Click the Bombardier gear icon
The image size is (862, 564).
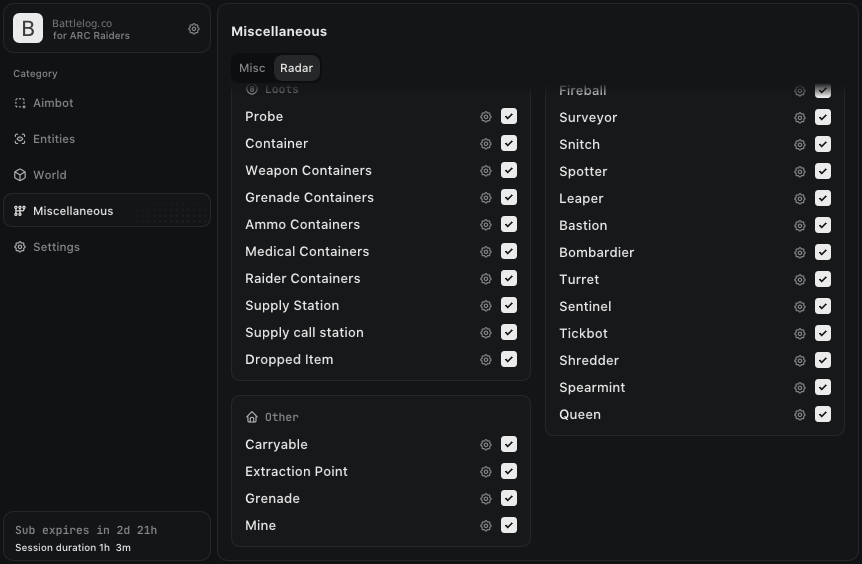pos(799,252)
